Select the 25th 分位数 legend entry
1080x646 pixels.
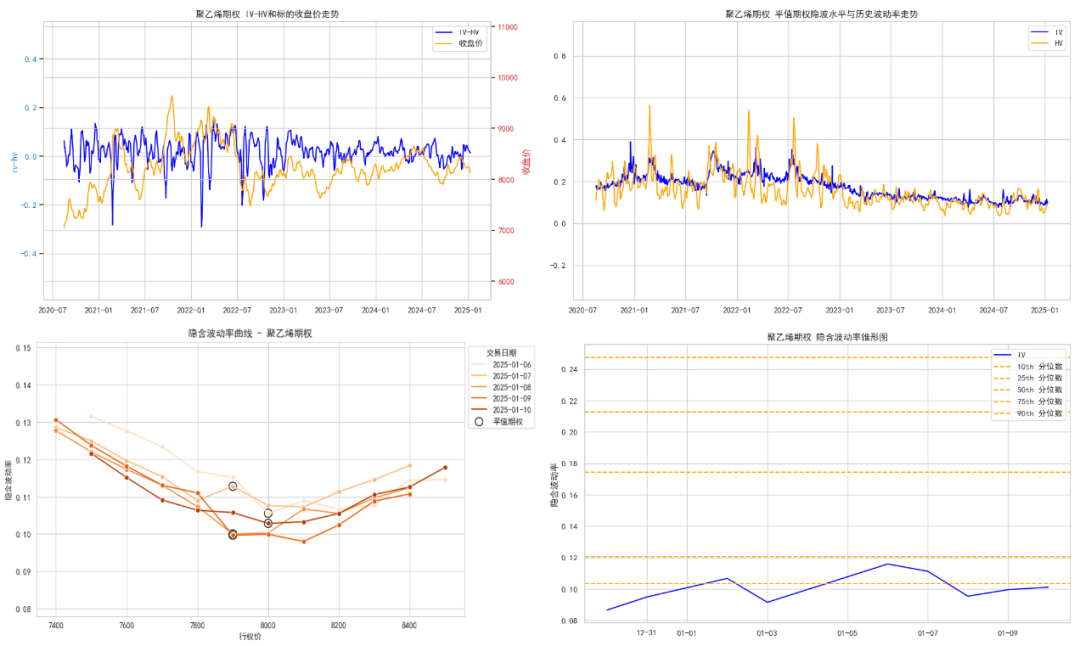pos(1028,378)
